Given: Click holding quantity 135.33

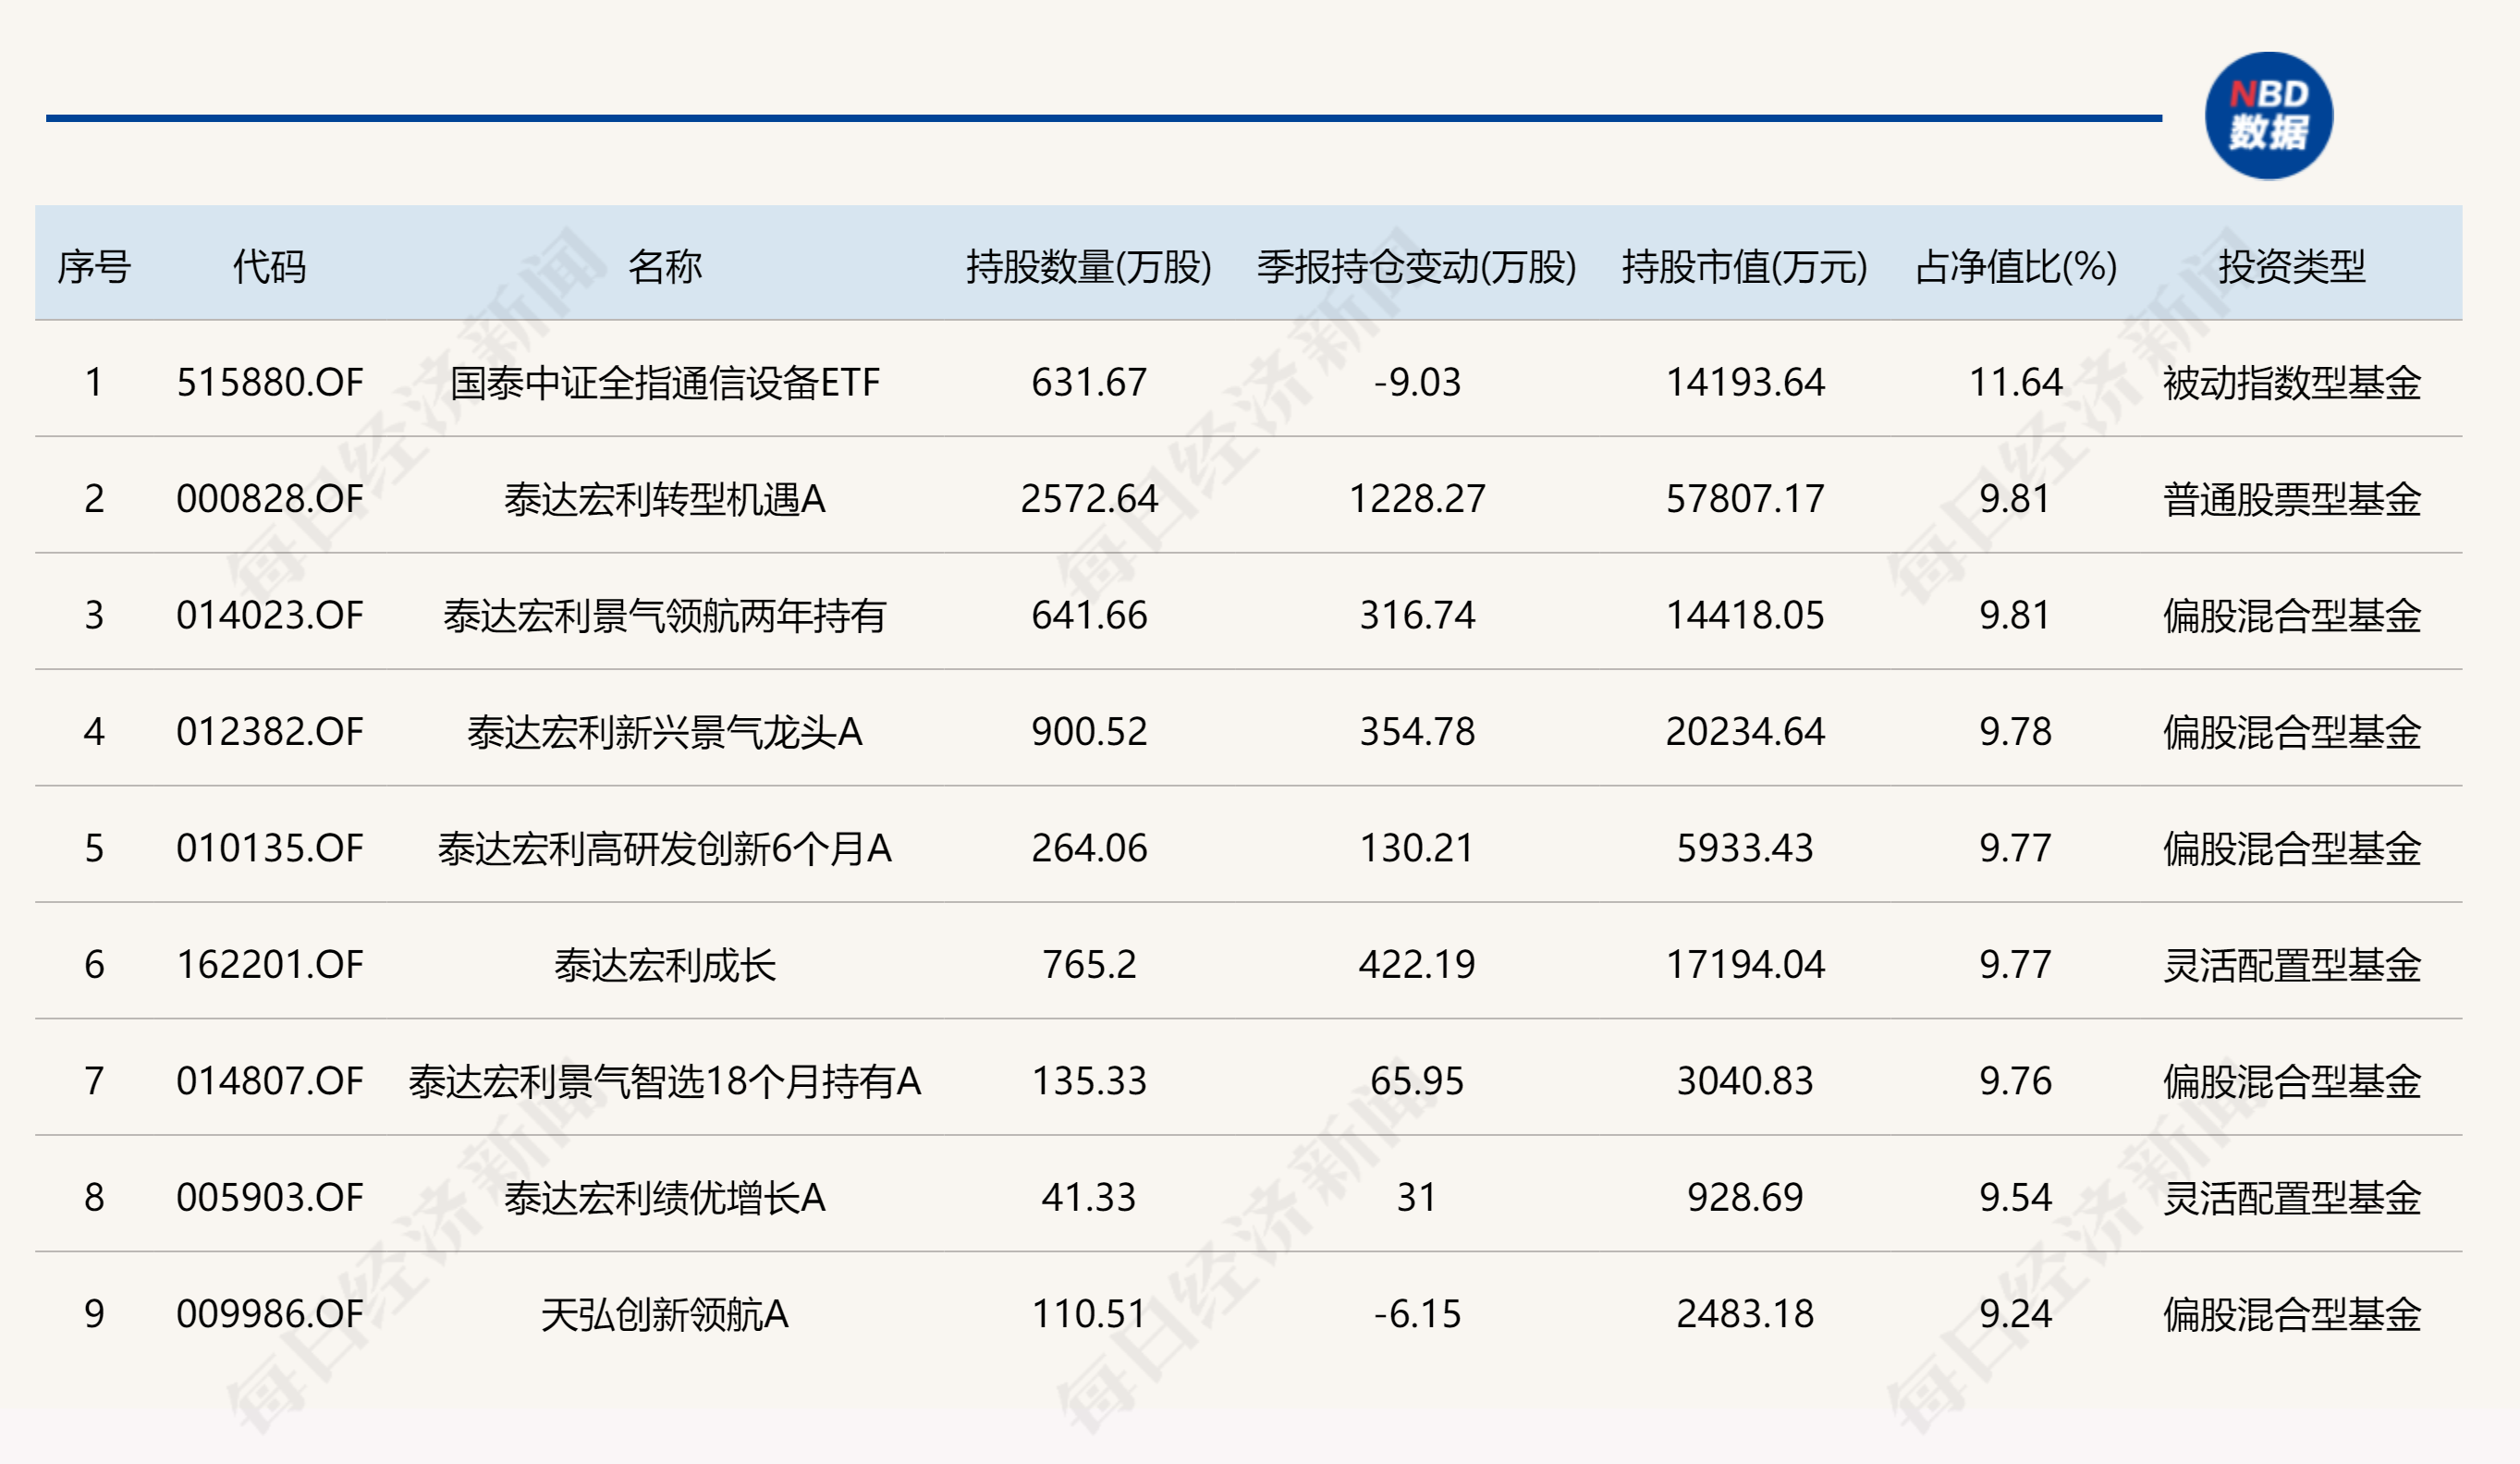Looking at the screenshot, I should [1089, 1082].
